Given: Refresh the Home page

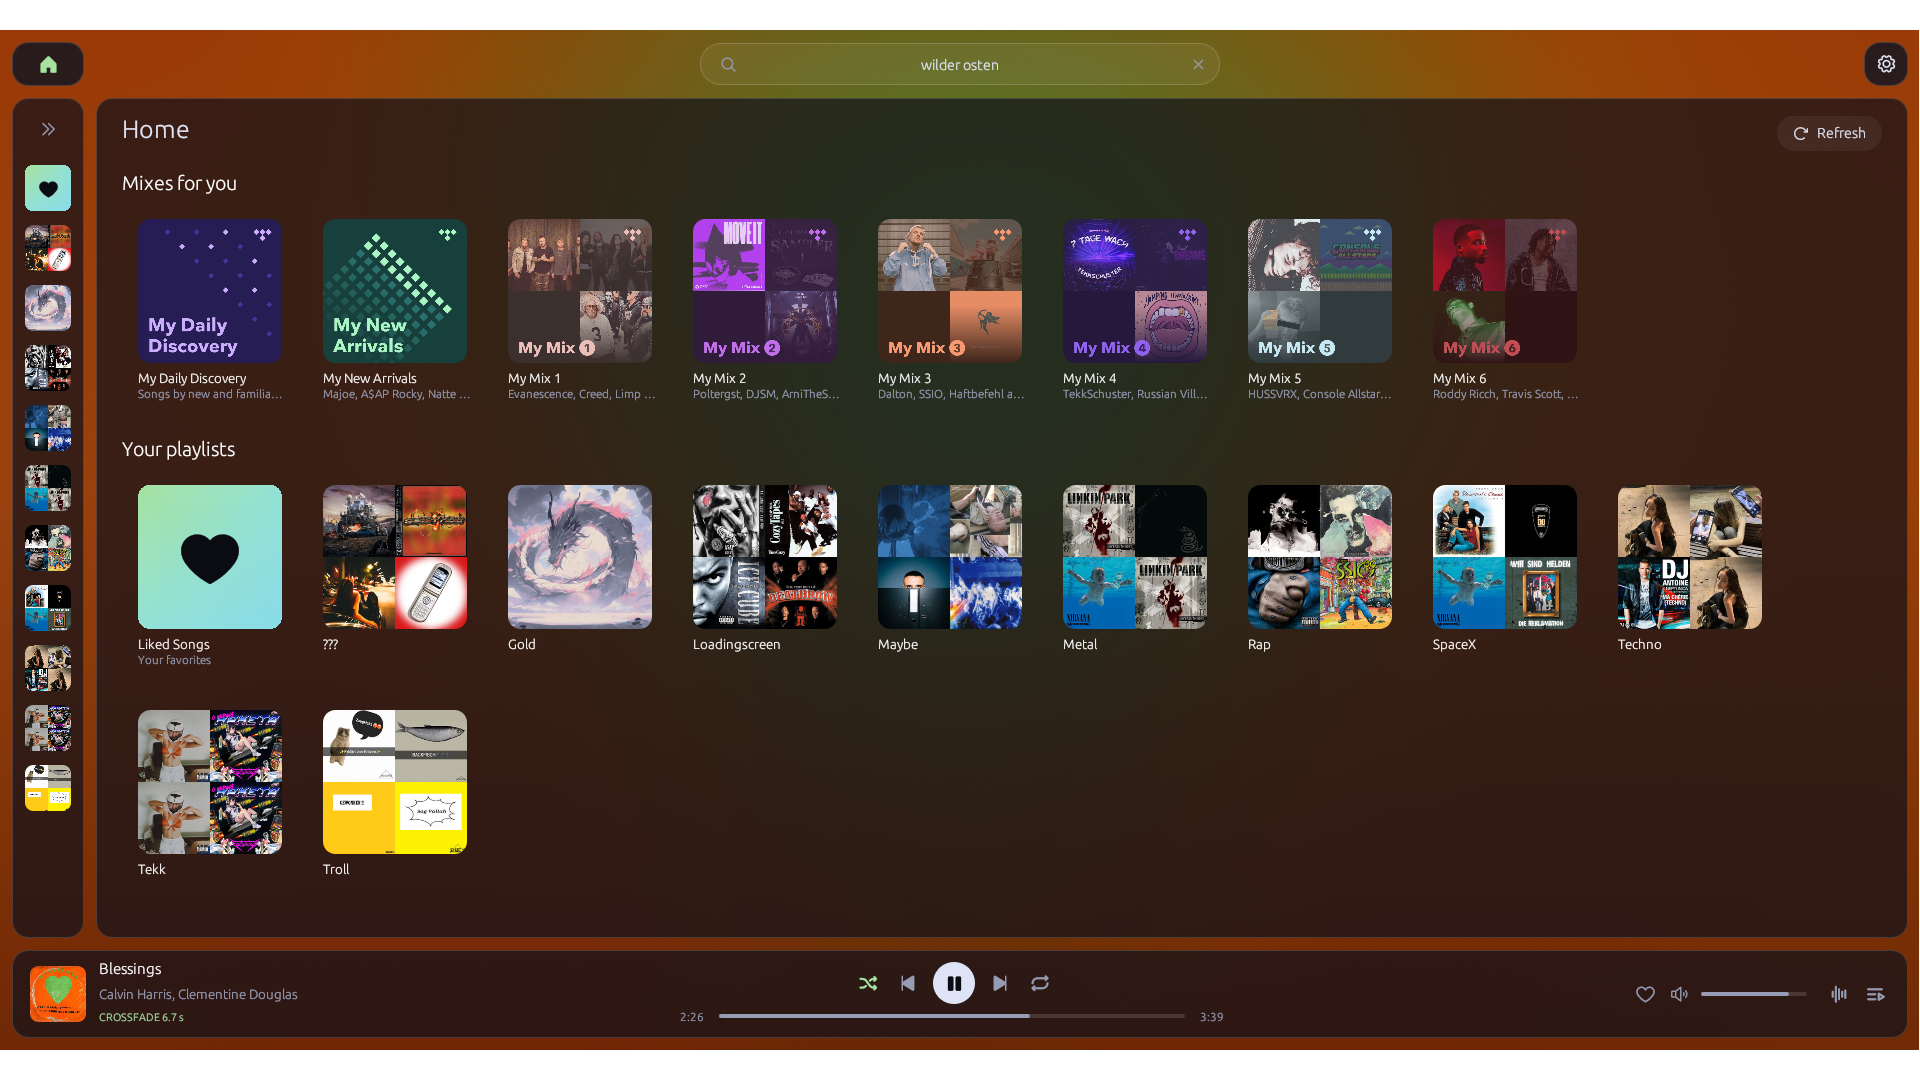Looking at the screenshot, I should coord(1829,133).
